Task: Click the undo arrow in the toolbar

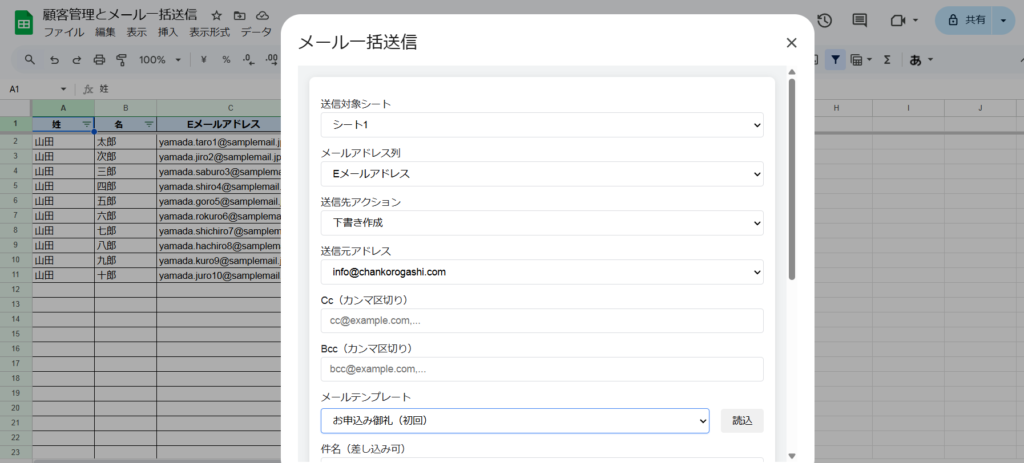Action: coord(54,60)
